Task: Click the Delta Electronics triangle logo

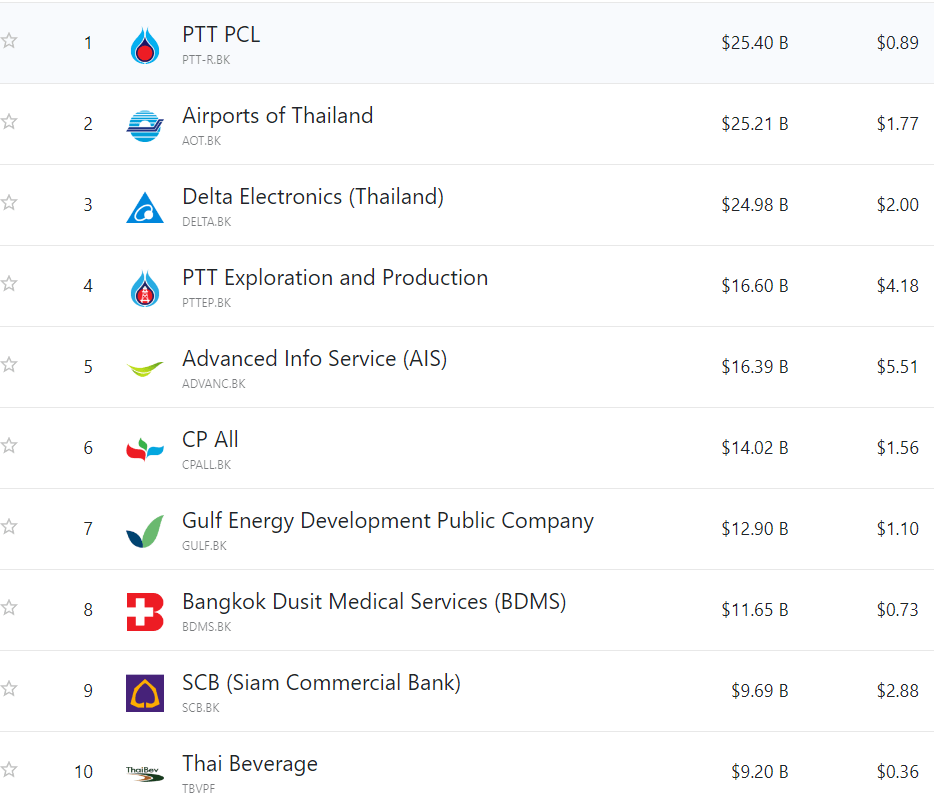Action: click(x=145, y=207)
